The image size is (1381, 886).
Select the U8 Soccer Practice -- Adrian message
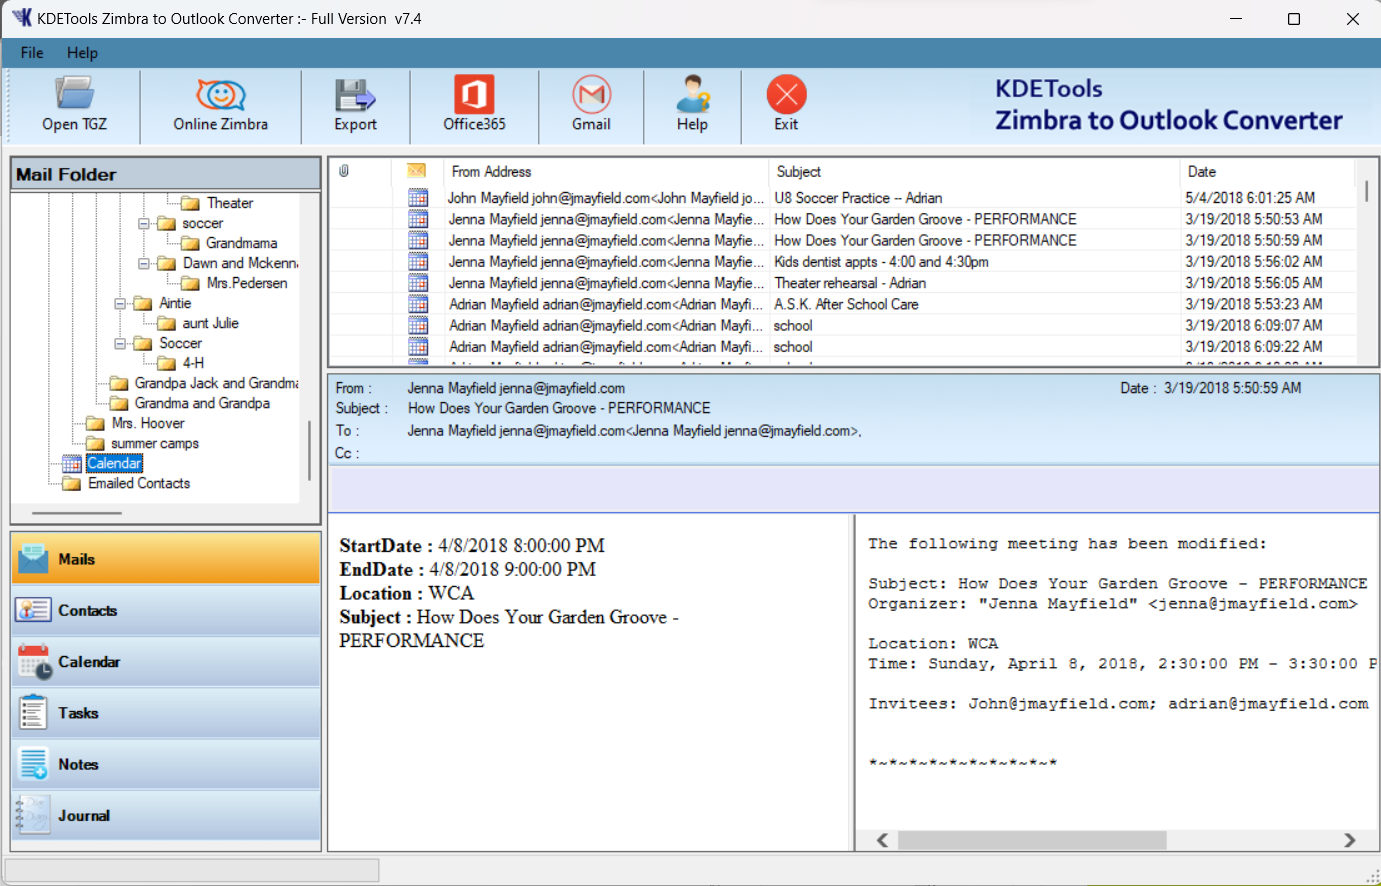[843, 198]
